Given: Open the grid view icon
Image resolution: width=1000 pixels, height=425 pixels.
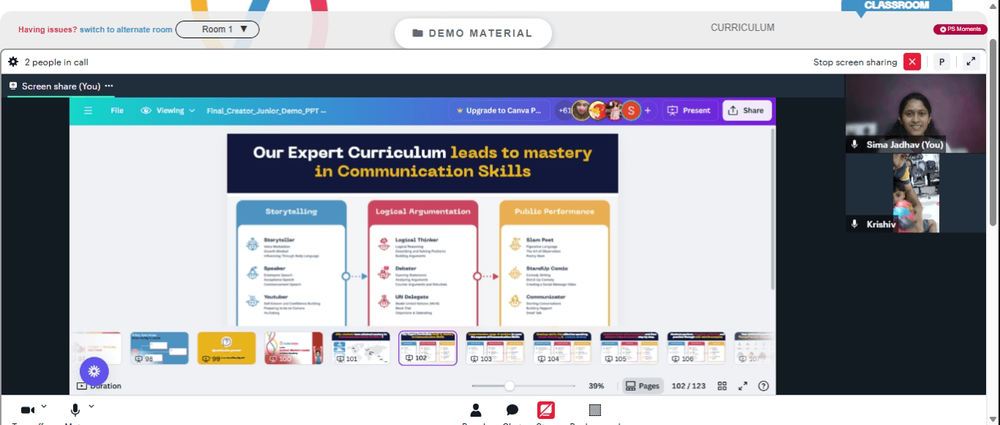Looking at the screenshot, I should point(722,386).
